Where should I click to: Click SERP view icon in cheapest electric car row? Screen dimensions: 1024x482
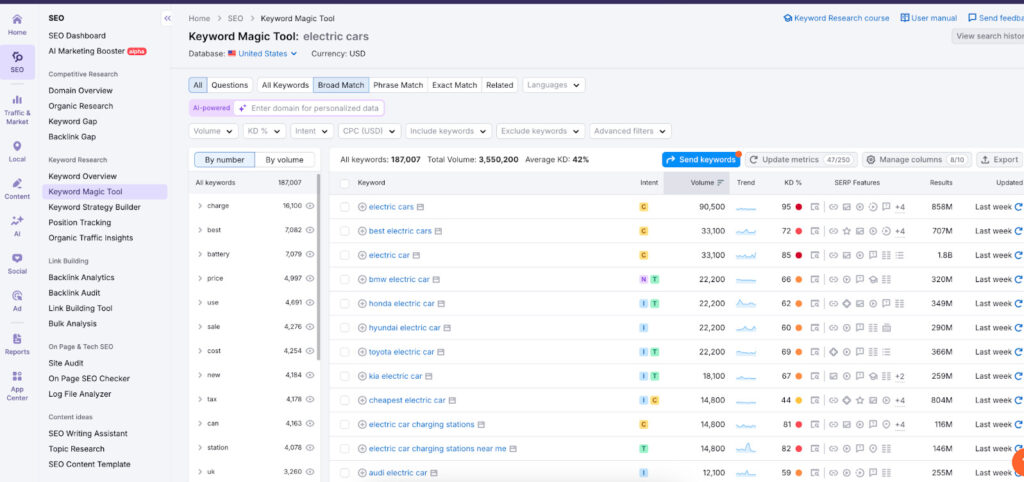[814, 400]
